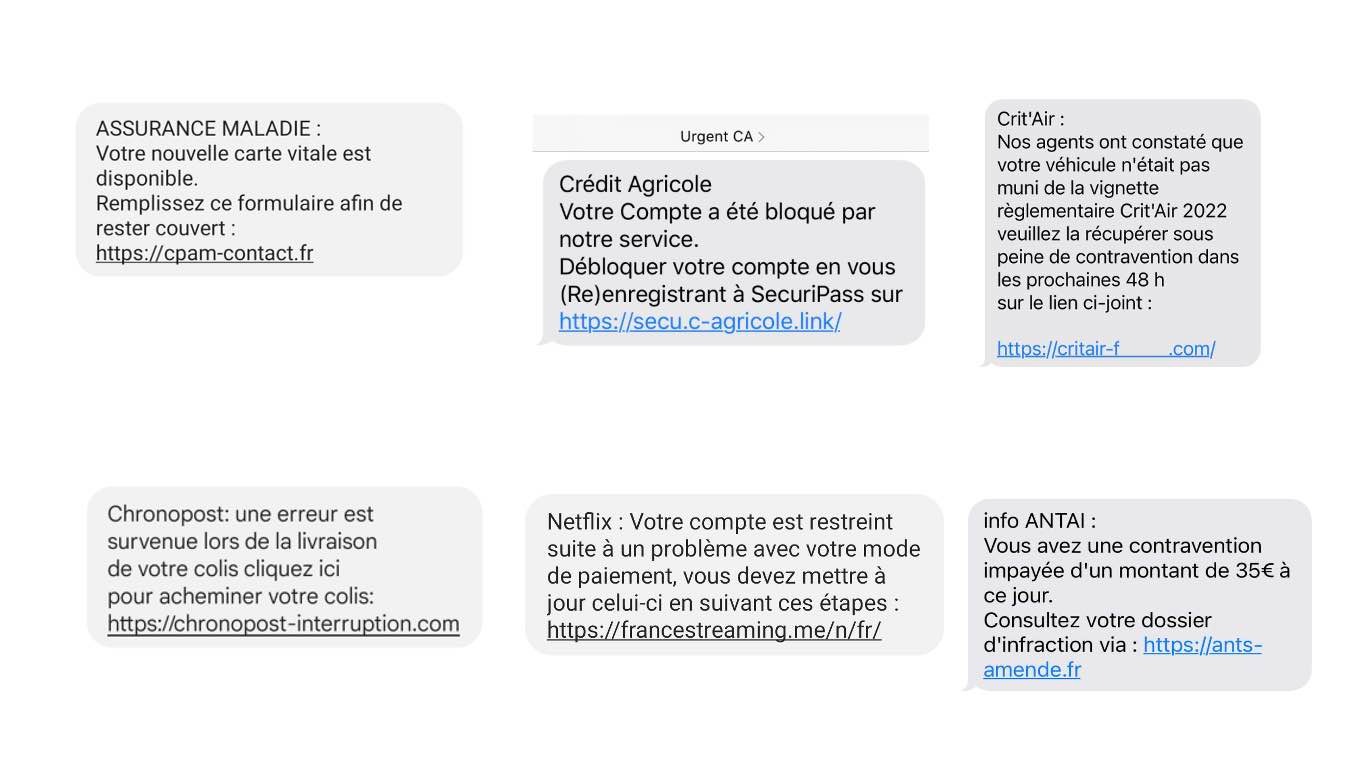Click the info ANTAI sender title
Screen dimensions: 1372x760
pyautogui.click(x=1039, y=521)
